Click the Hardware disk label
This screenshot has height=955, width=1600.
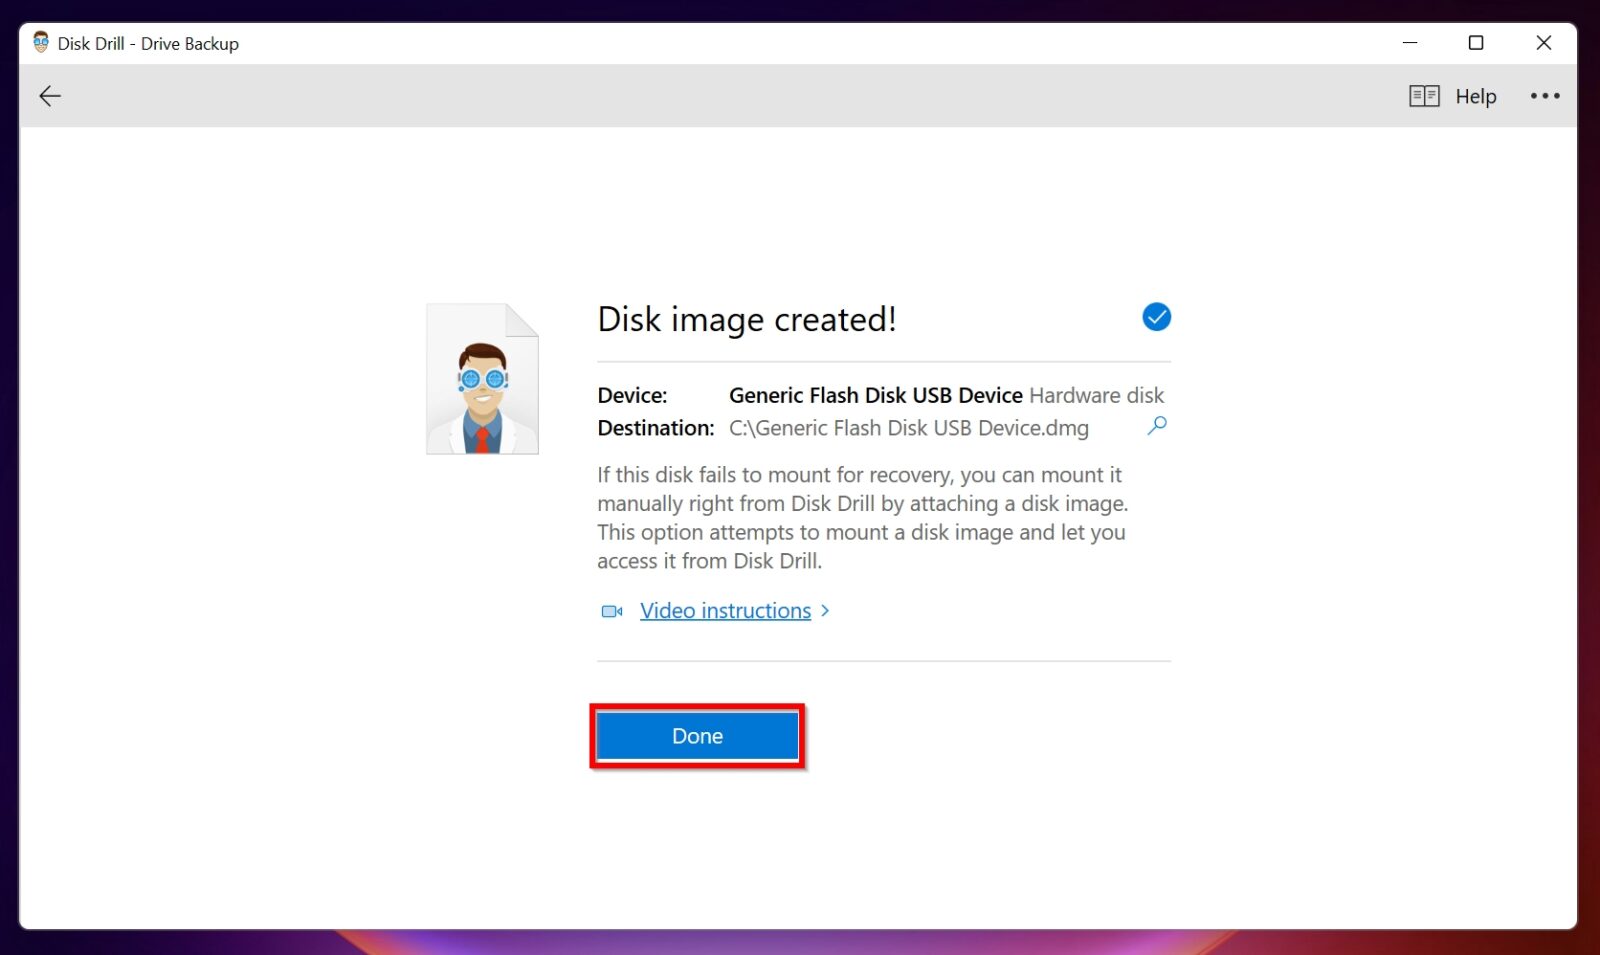(1096, 395)
